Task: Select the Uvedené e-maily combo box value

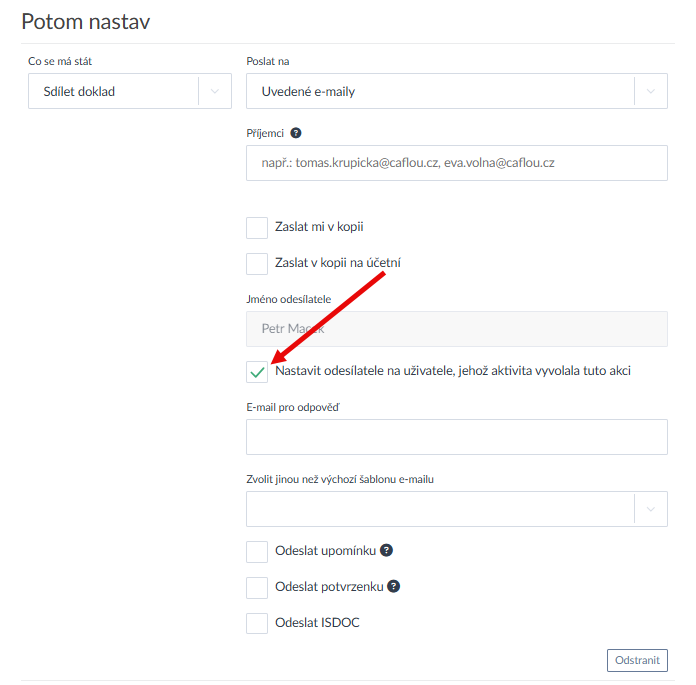Action: 440,92
